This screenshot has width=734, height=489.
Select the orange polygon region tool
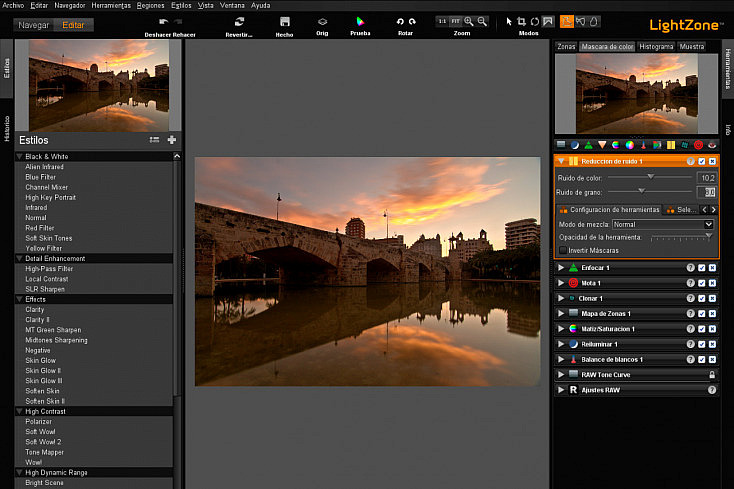coord(566,22)
